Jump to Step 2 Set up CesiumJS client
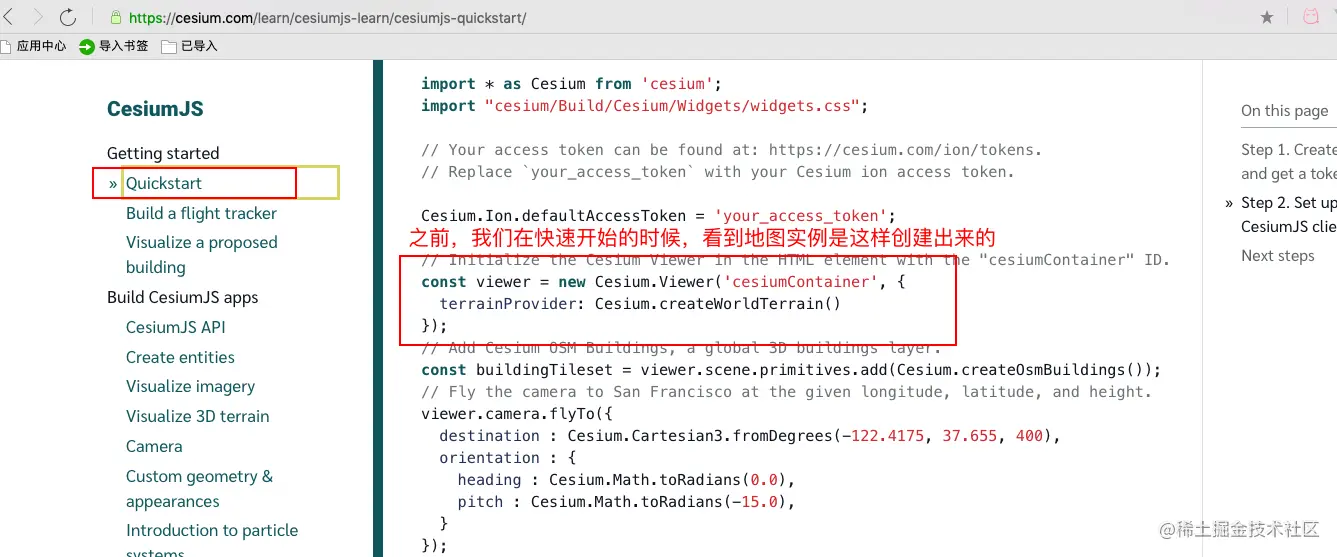This screenshot has height=557, width=1337. 1289,214
